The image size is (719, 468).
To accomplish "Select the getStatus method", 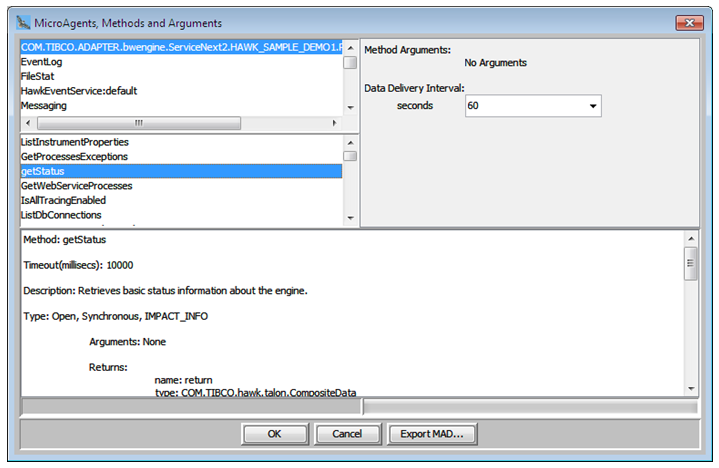I will pos(181,171).
